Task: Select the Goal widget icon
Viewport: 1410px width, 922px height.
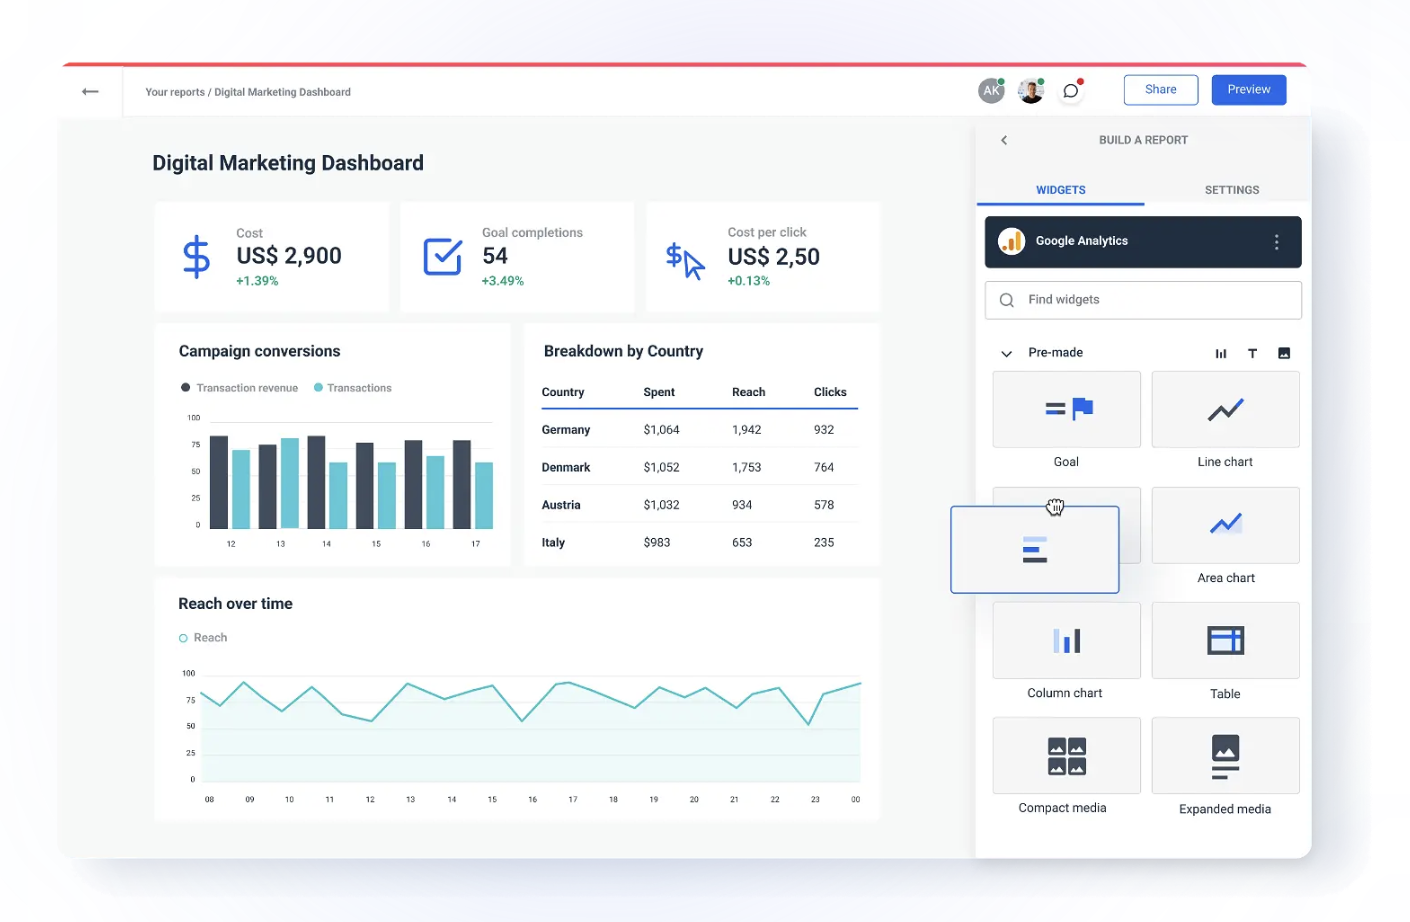Action: (1066, 409)
